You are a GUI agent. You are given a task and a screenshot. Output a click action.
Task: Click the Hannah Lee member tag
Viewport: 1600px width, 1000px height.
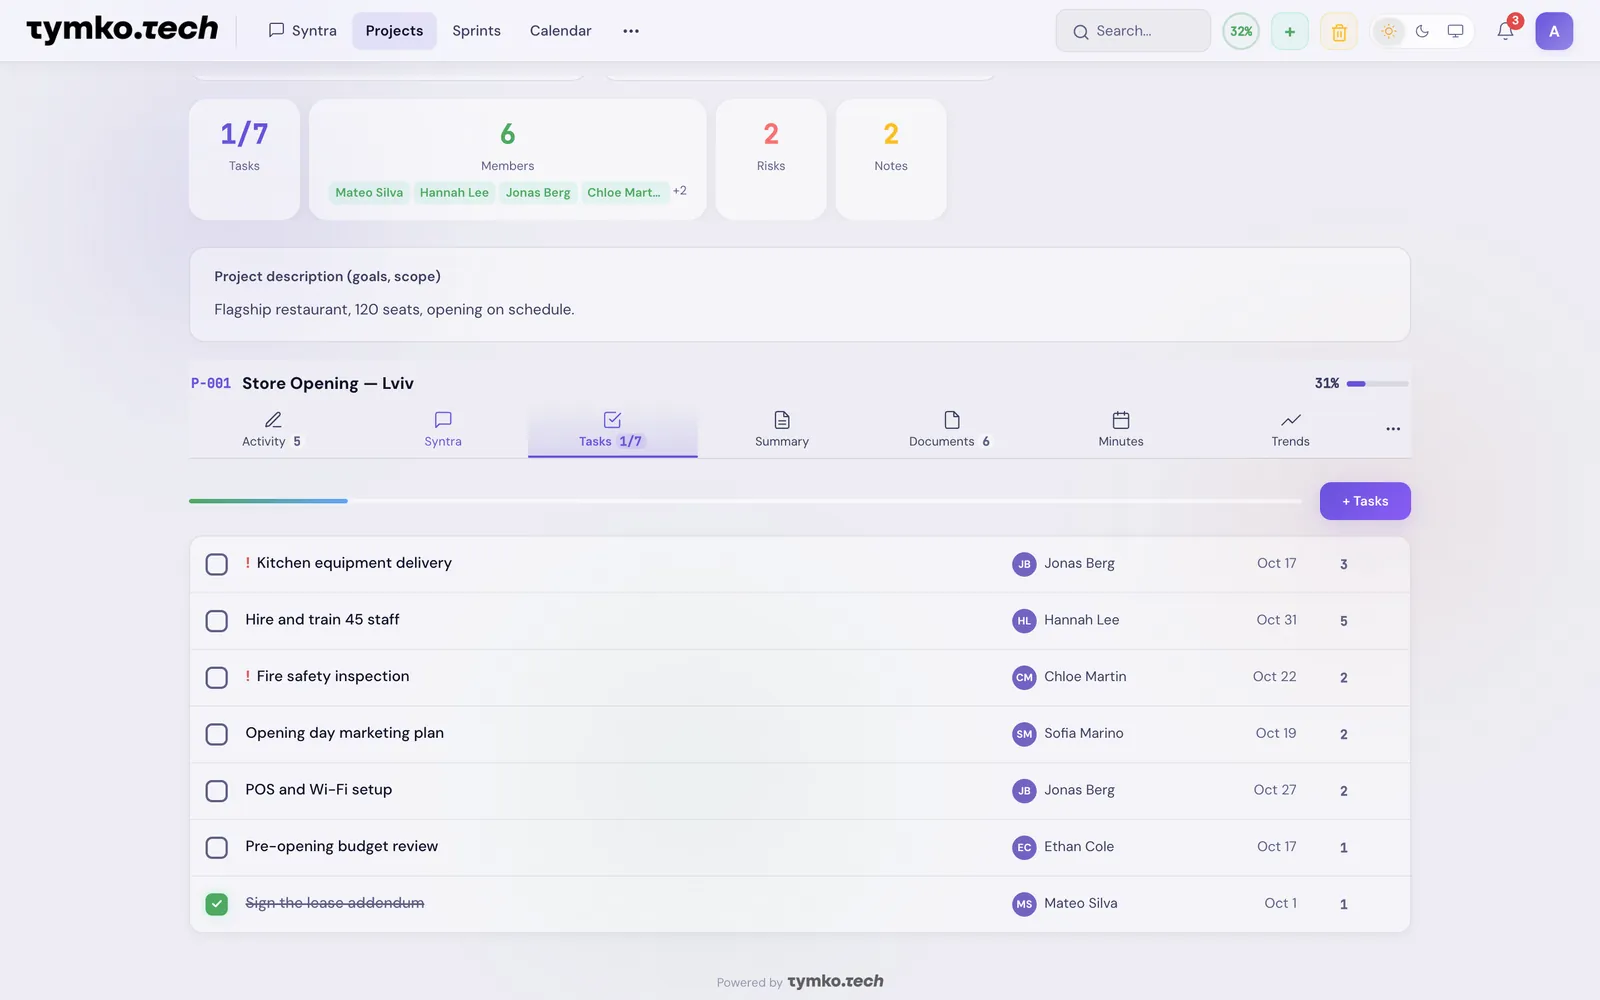click(454, 193)
